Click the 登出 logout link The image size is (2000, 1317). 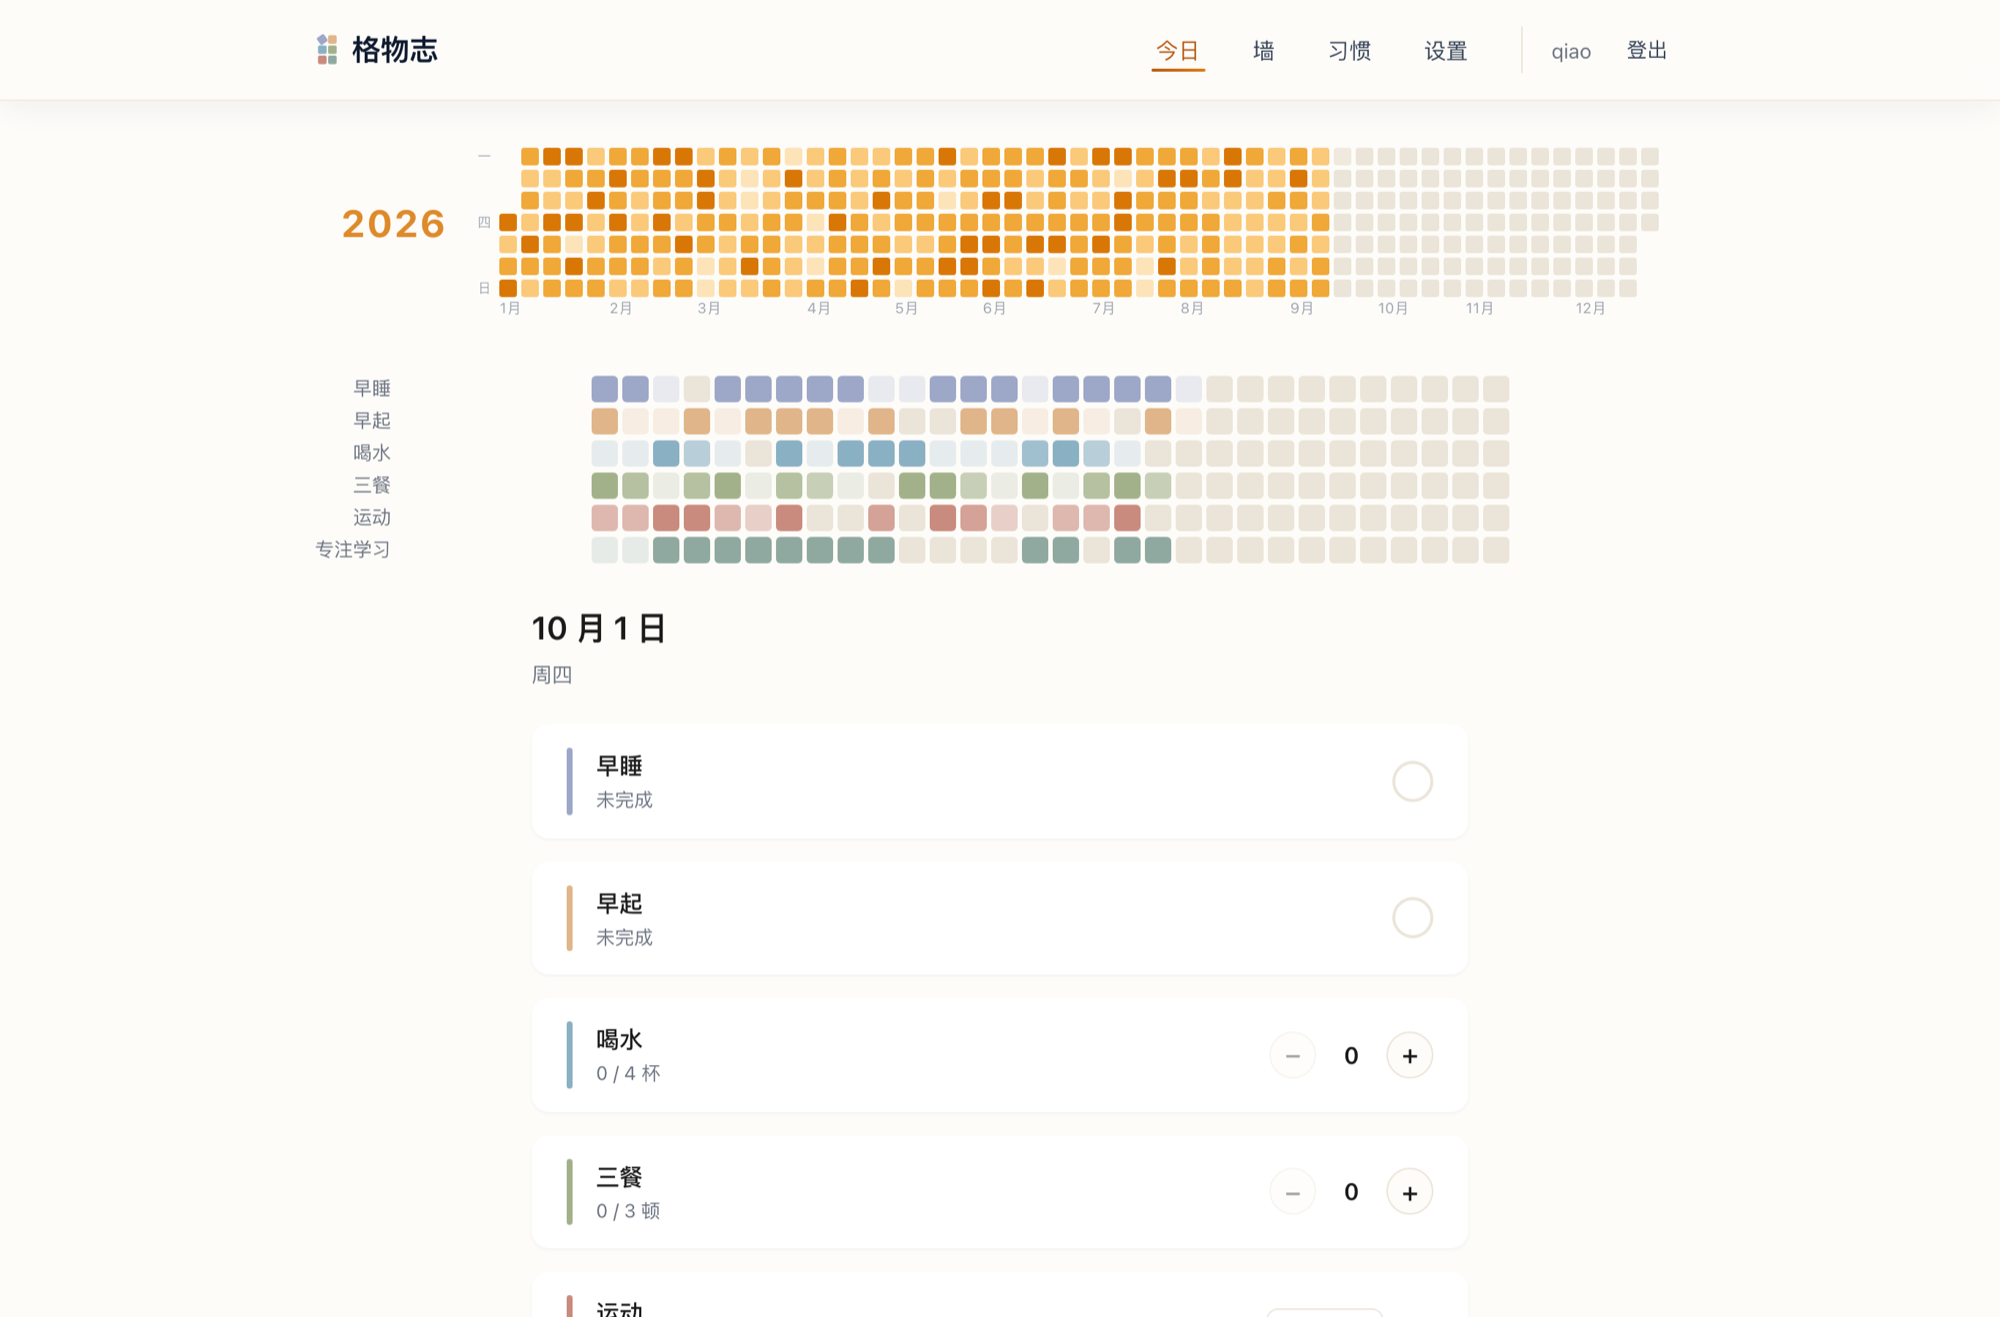coord(1646,51)
